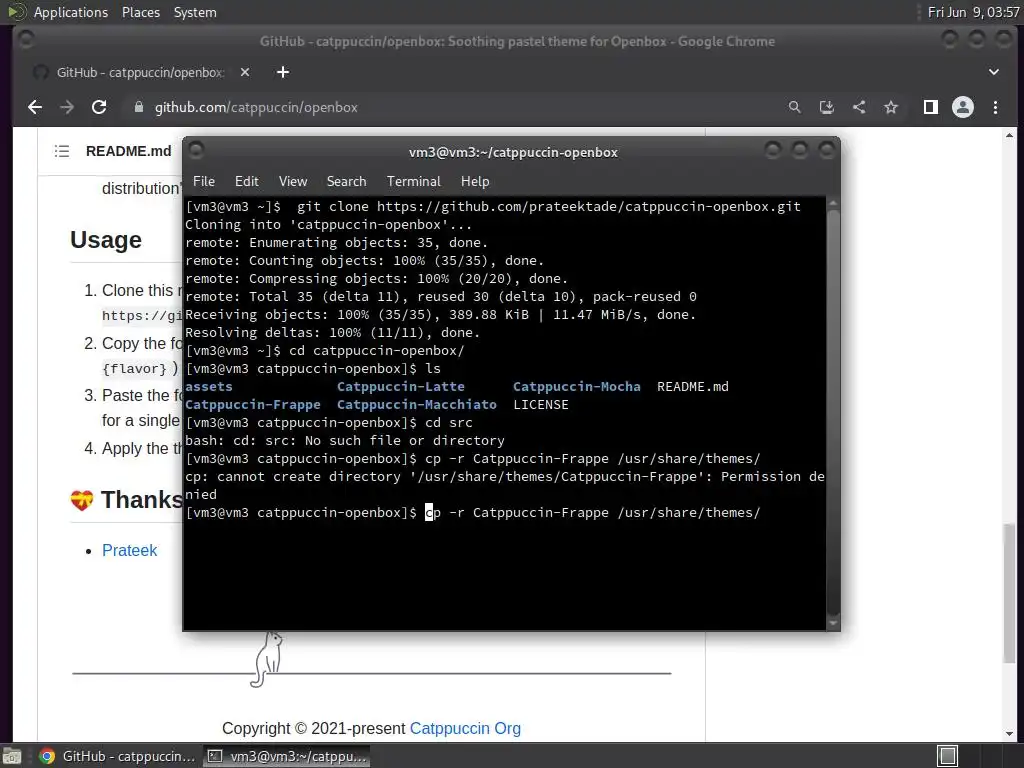Switch to GitHub Chrome taskbar button

(116, 756)
